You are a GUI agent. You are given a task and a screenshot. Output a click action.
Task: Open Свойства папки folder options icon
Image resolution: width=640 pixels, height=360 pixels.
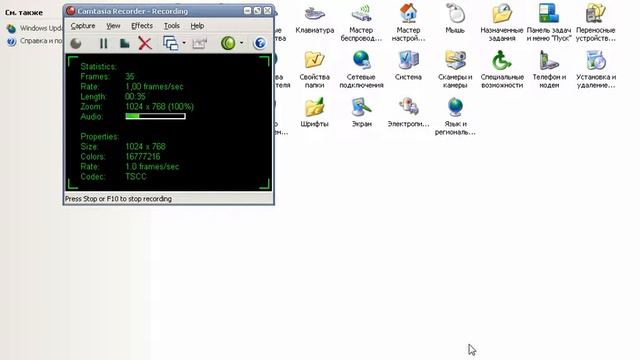point(314,70)
